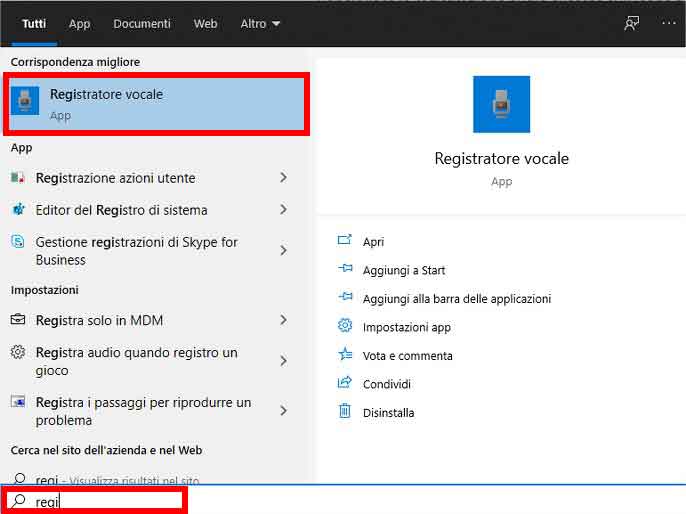Select the Tutti tab
Screen dimensions: 686x514
[x=34, y=24]
